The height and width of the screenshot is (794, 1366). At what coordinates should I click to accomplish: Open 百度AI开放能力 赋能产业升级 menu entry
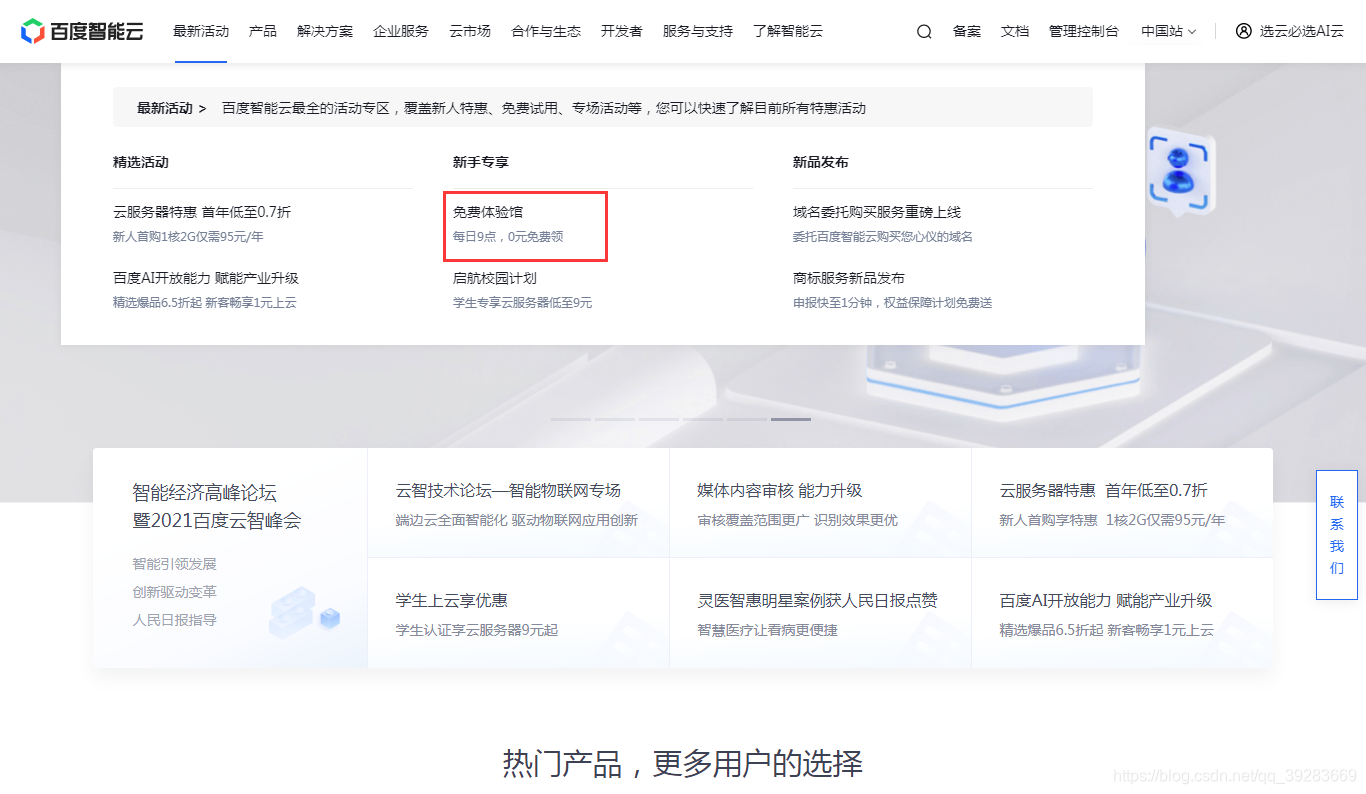206,278
